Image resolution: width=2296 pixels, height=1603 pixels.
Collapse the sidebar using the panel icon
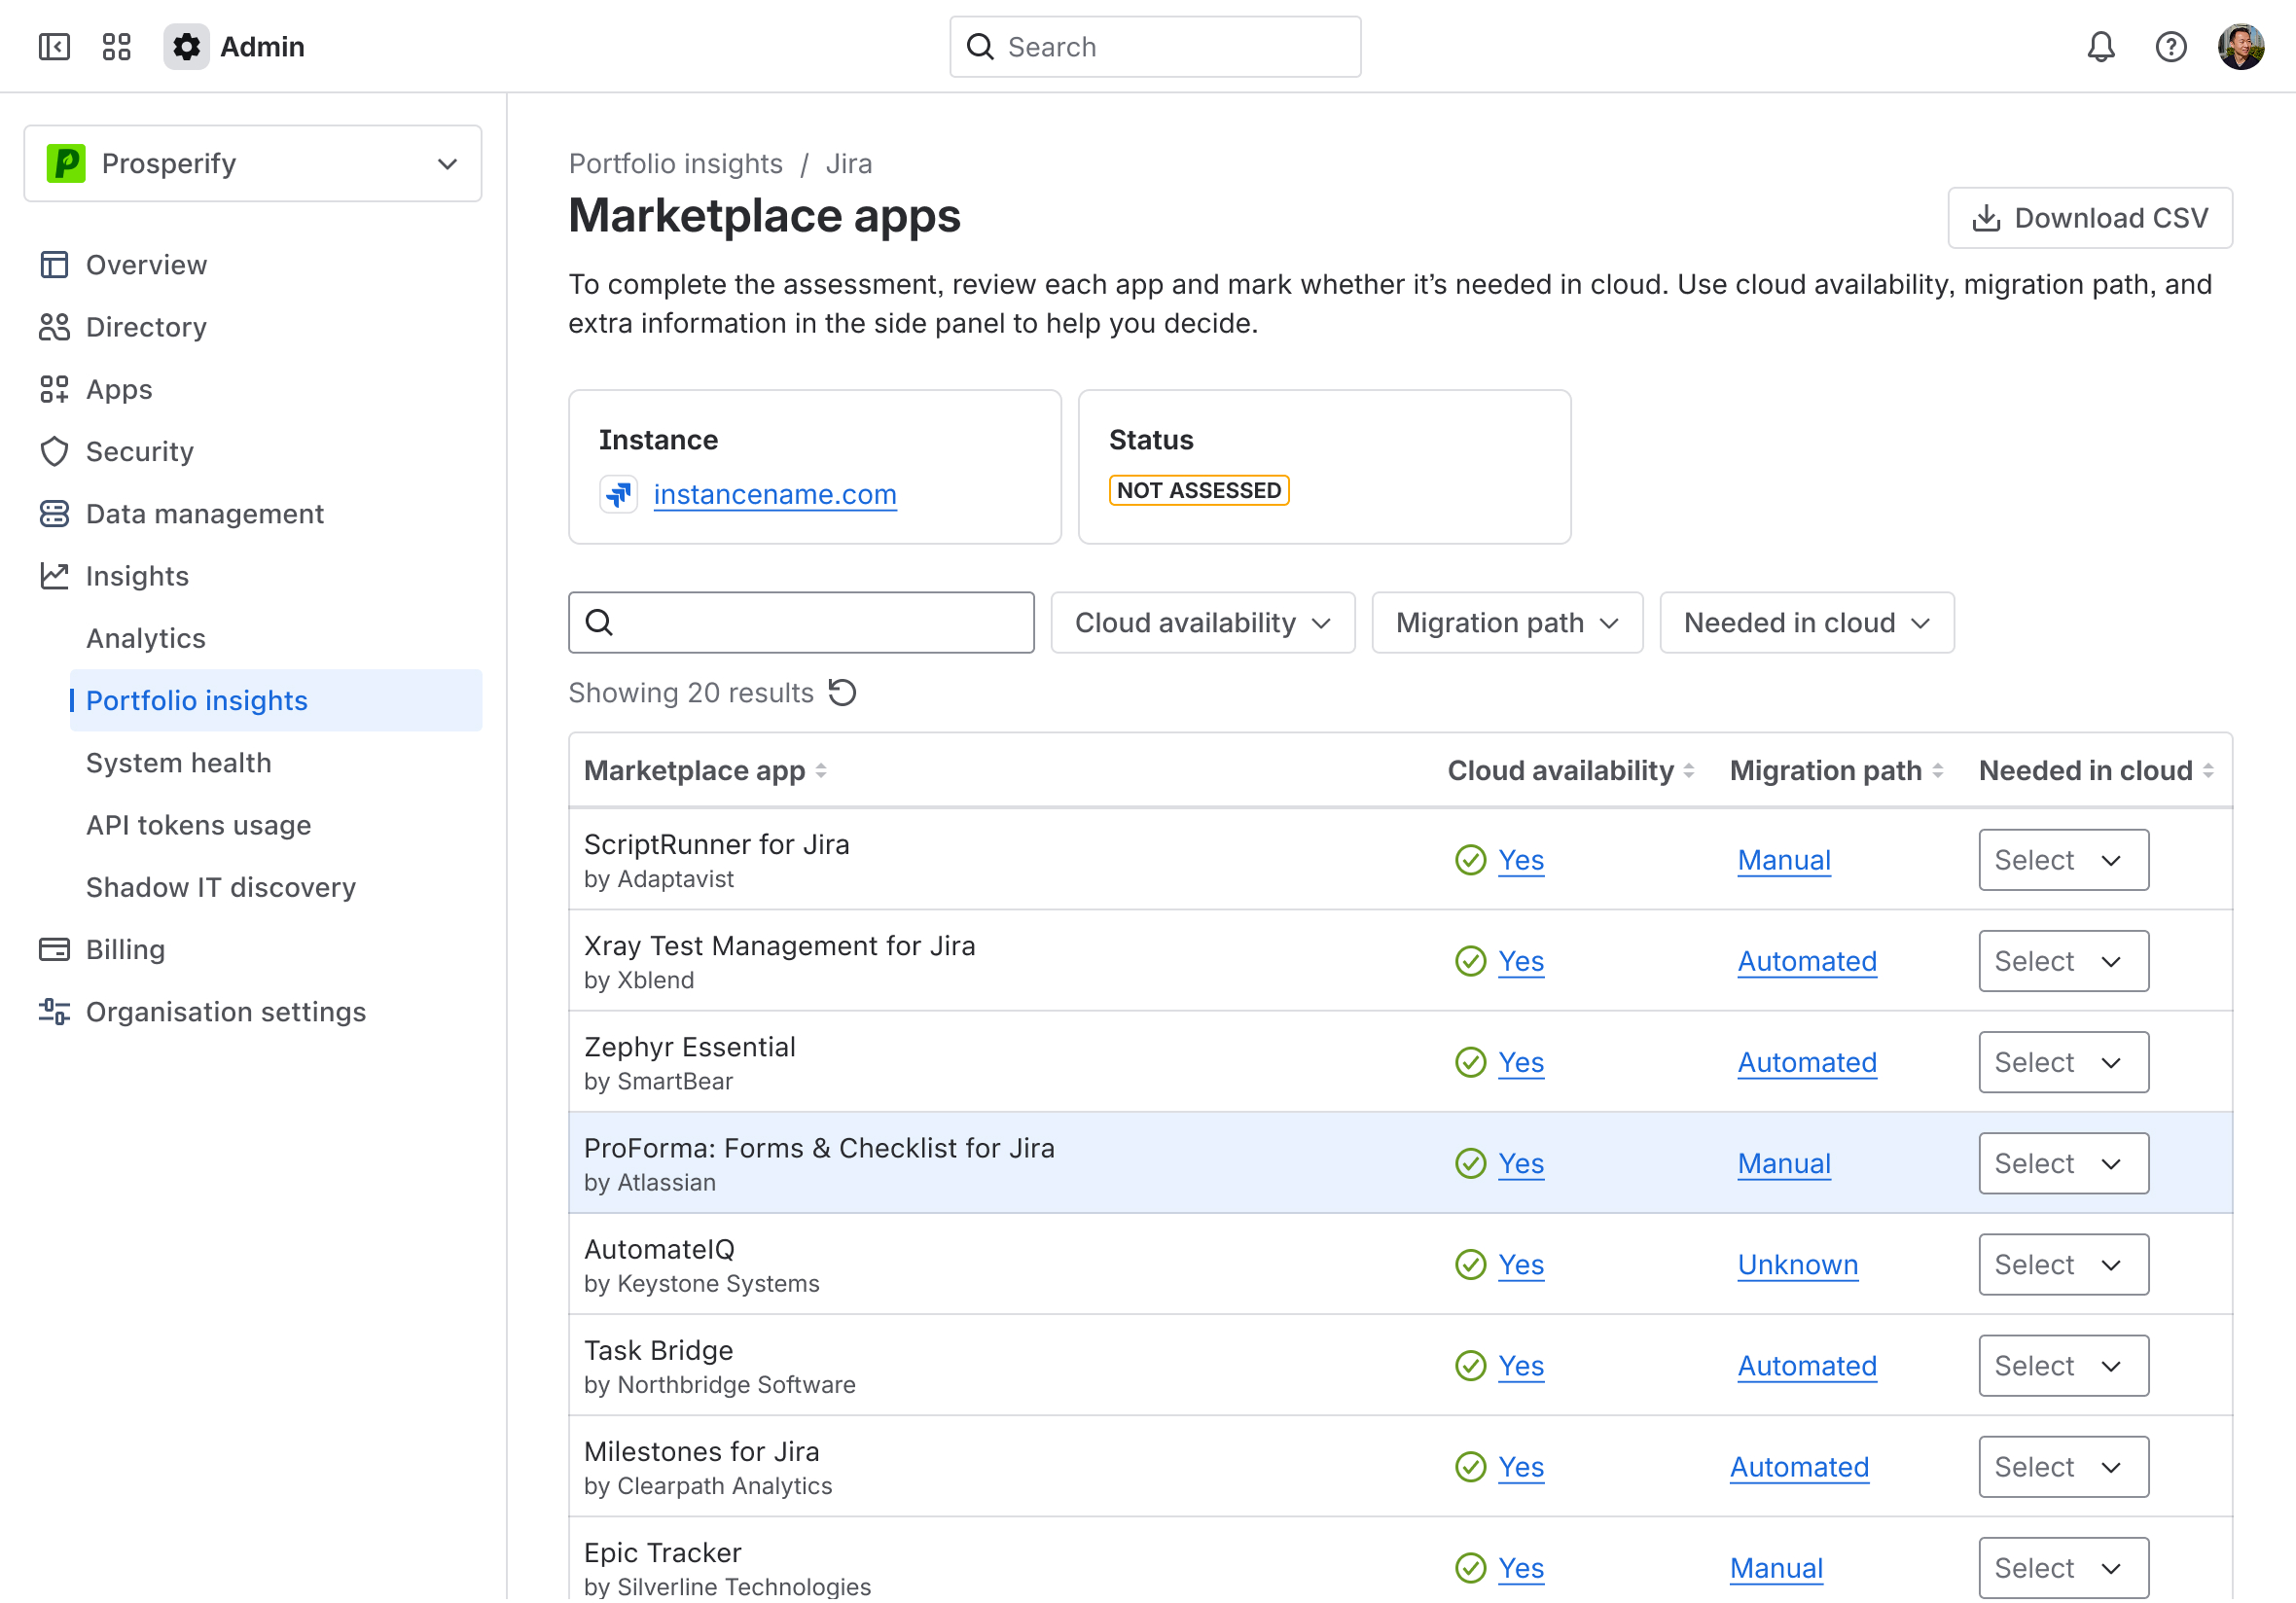point(54,46)
